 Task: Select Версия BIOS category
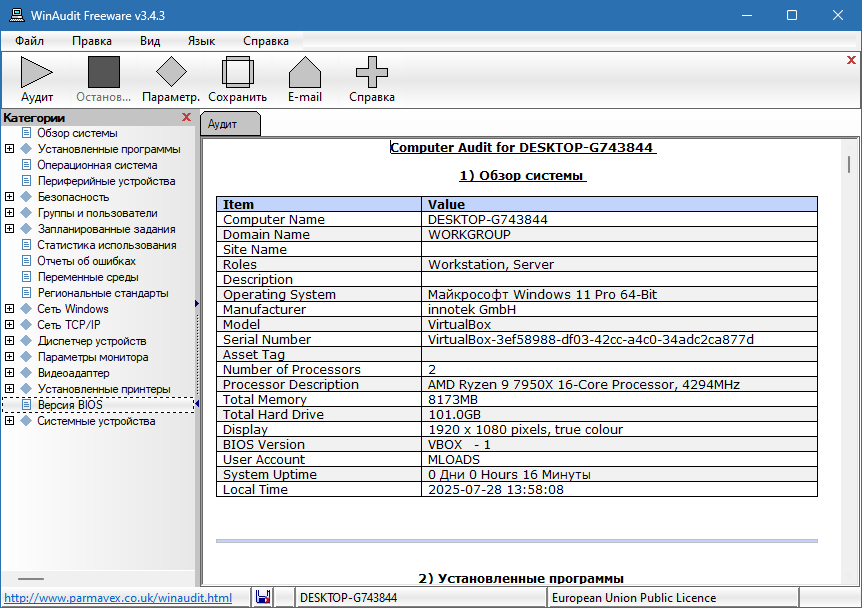pos(70,405)
